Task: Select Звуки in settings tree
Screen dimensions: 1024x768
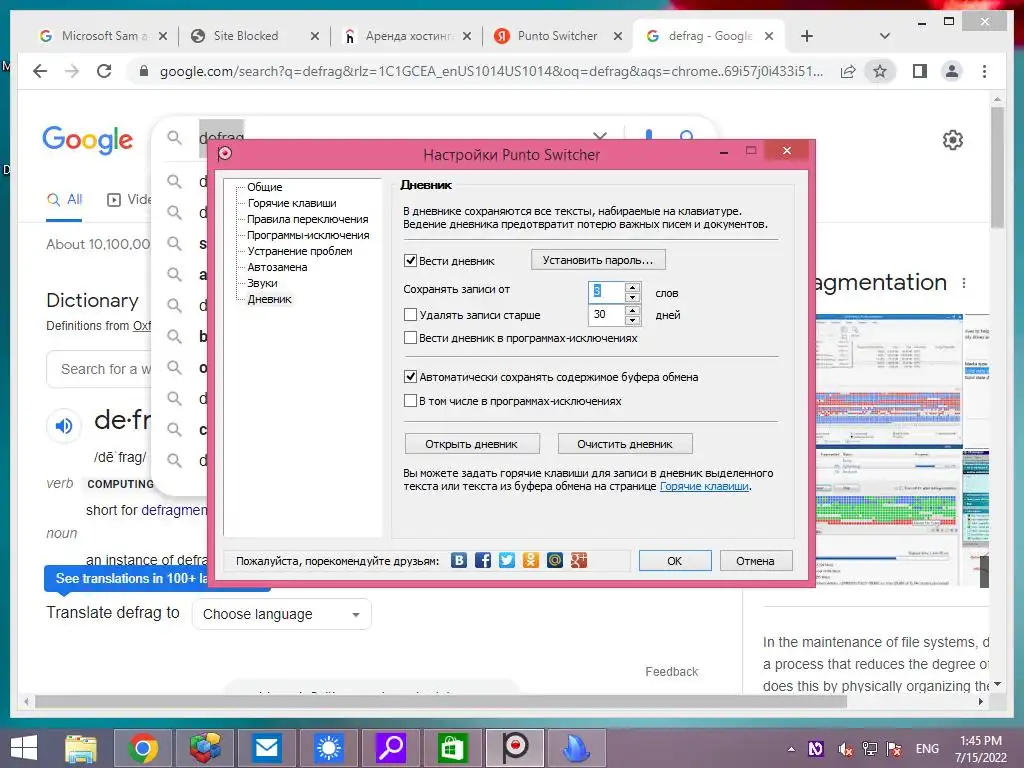Action: coord(263,283)
